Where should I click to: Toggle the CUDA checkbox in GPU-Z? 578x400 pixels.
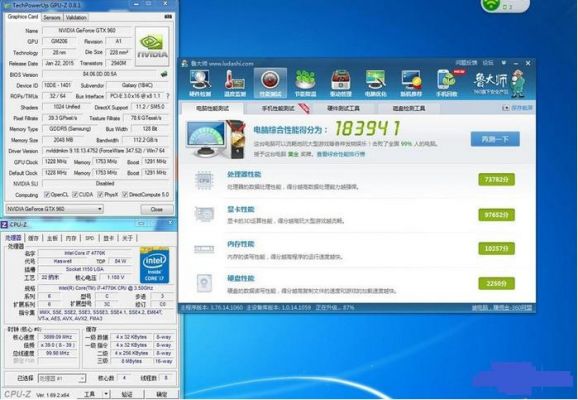tap(75, 194)
